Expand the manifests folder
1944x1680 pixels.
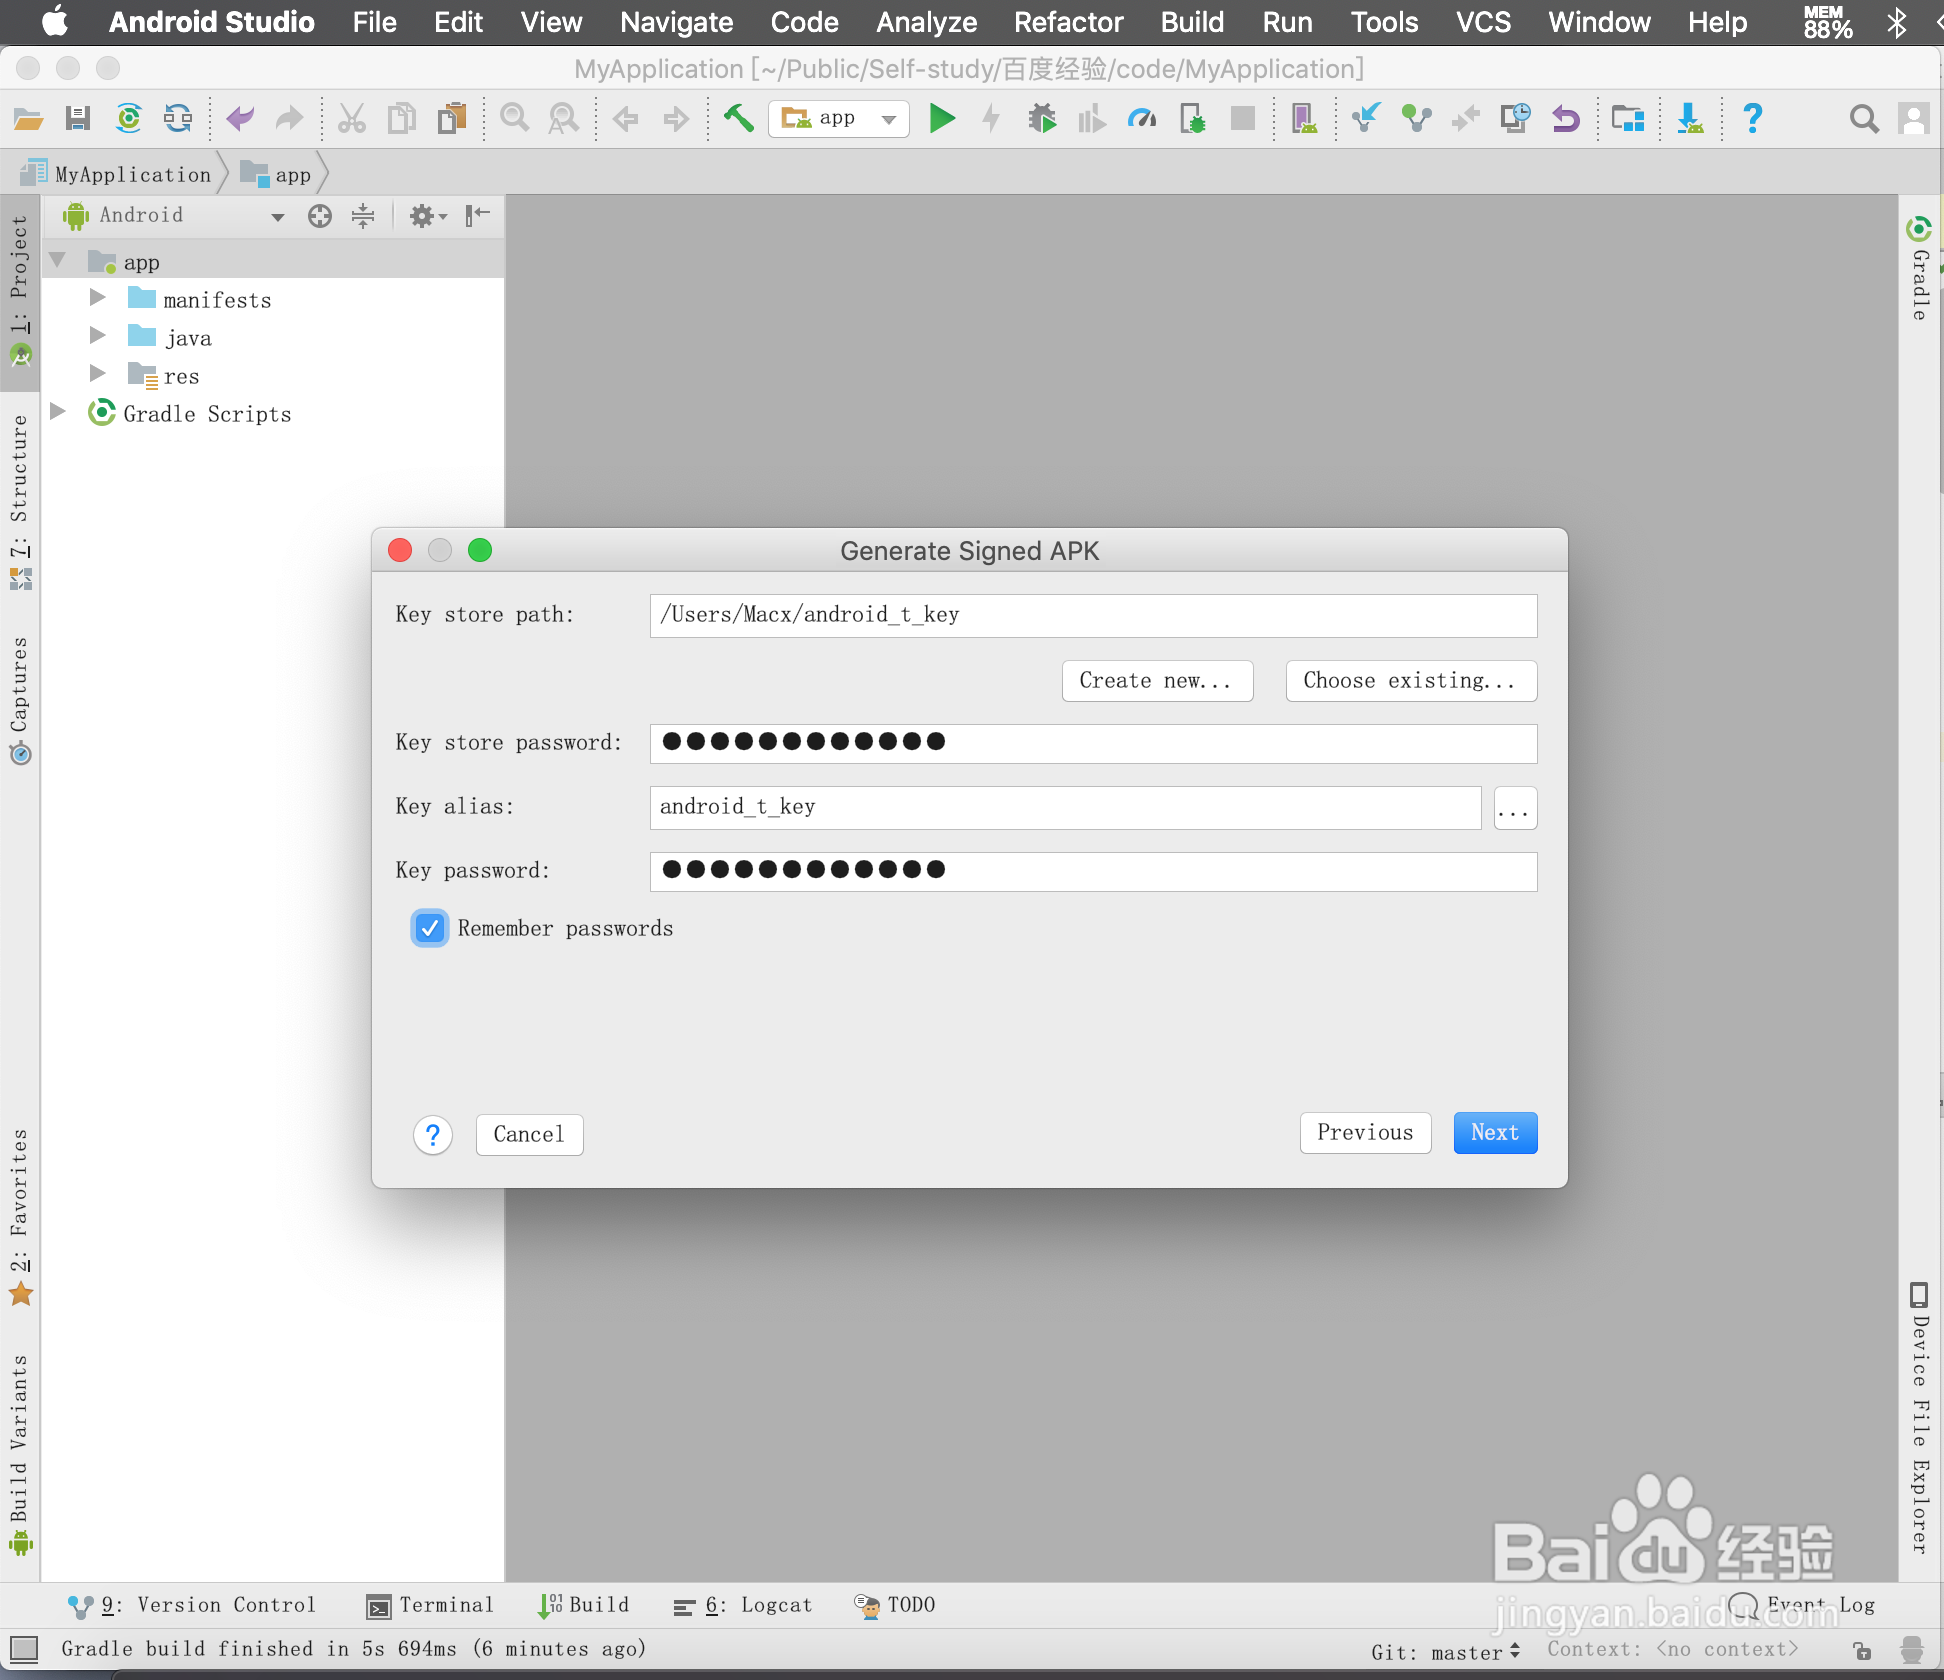tap(97, 298)
